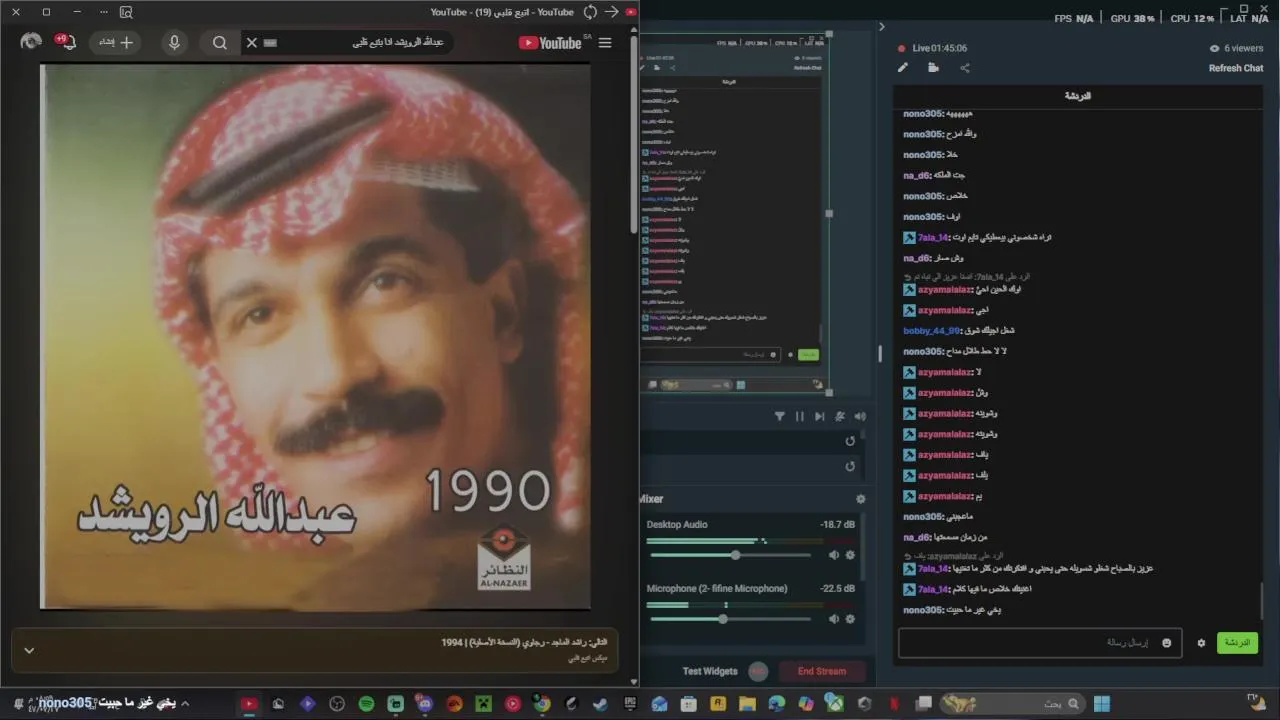Toggle event sound speaker icon
The width and height of the screenshot is (1280, 720).
click(860, 416)
